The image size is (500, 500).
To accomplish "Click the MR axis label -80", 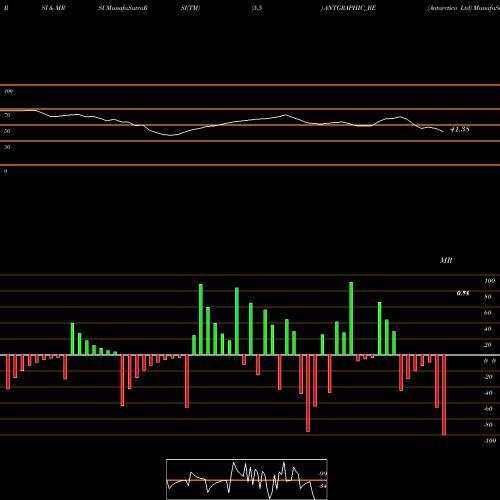I will click(x=488, y=425).
